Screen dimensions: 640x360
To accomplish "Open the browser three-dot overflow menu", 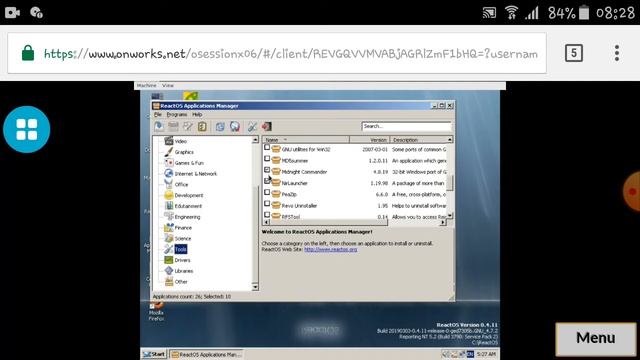I will pyautogui.click(x=617, y=53).
